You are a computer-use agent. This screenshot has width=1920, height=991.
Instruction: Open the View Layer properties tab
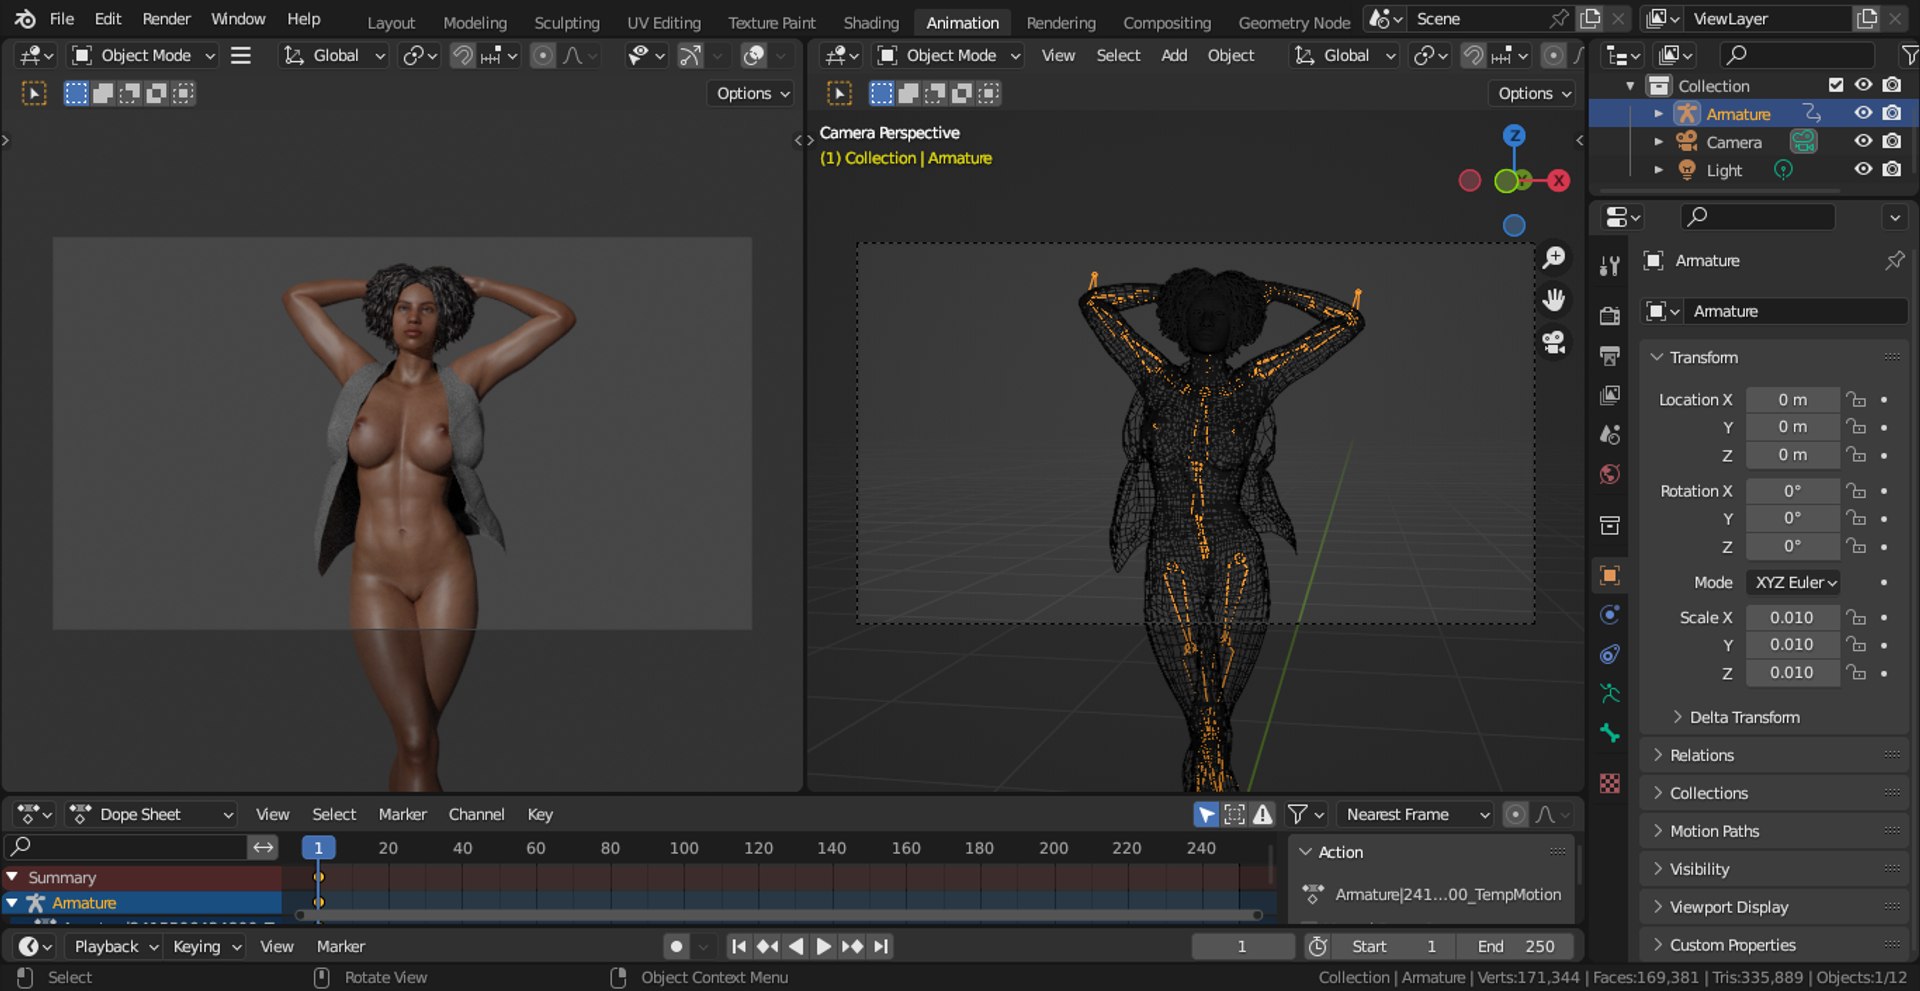1610,395
